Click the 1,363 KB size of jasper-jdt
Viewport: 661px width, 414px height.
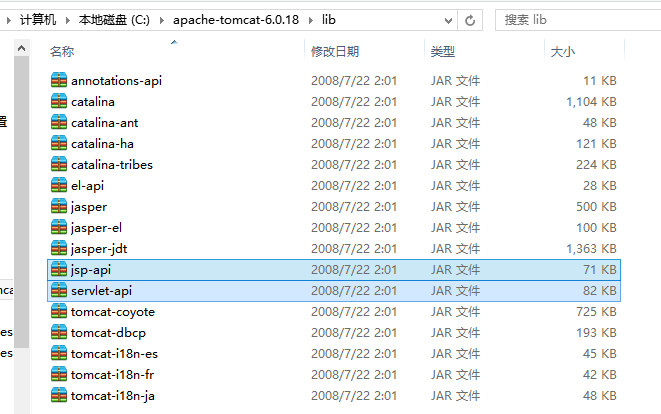click(591, 249)
